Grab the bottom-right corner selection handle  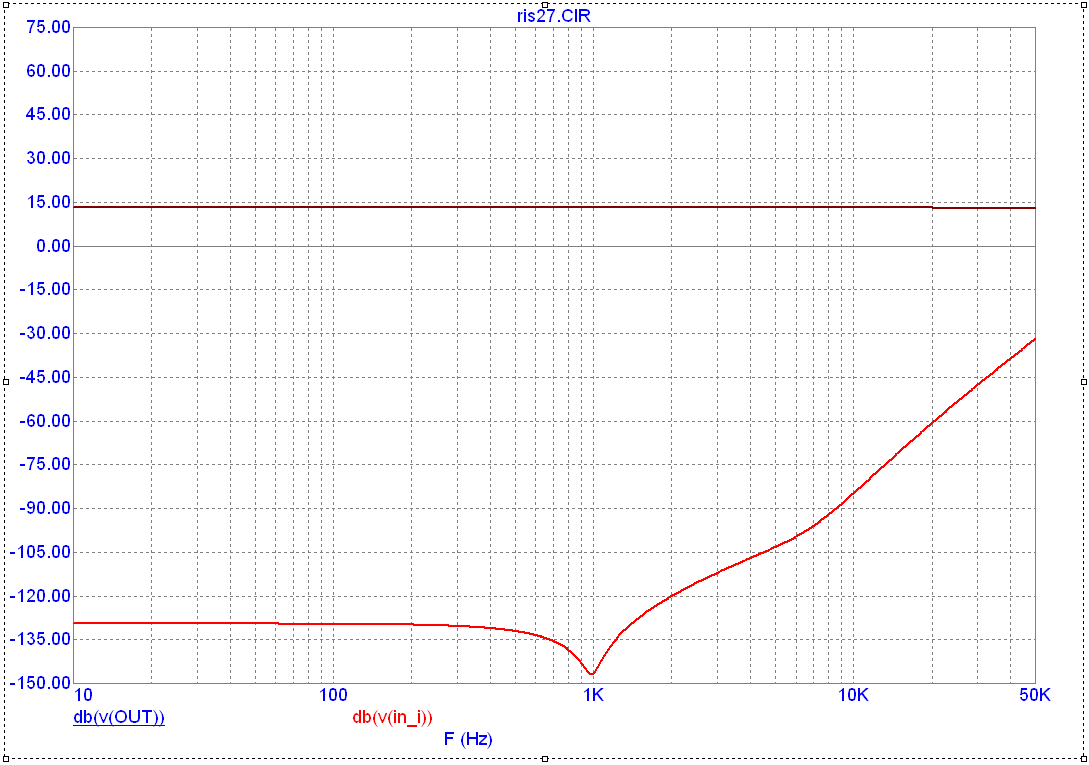pyautogui.click(x=1084, y=759)
